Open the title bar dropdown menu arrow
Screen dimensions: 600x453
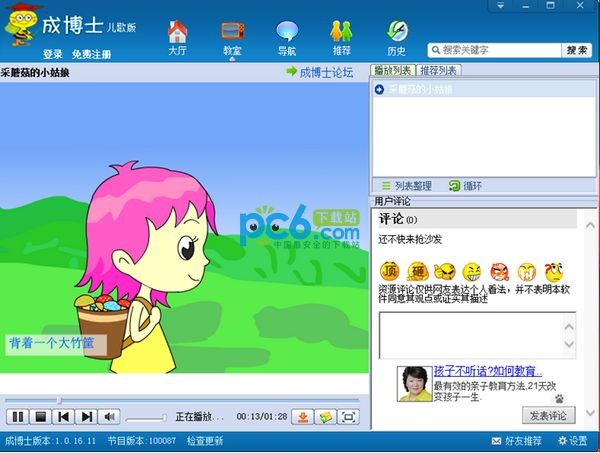click(500, 5)
